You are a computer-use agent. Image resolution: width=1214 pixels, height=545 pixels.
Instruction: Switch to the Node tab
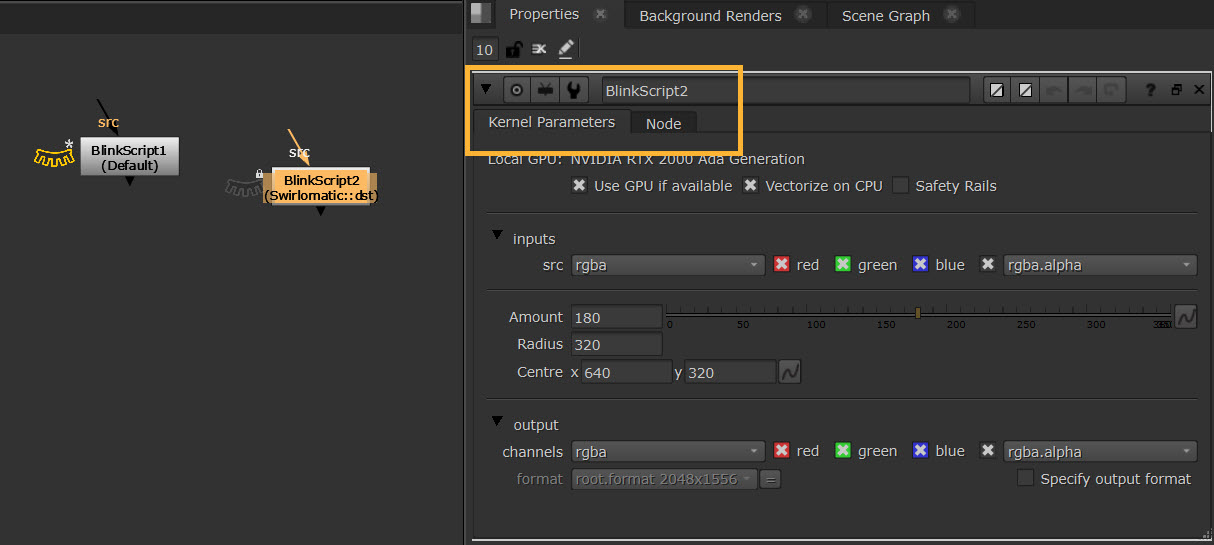click(663, 124)
